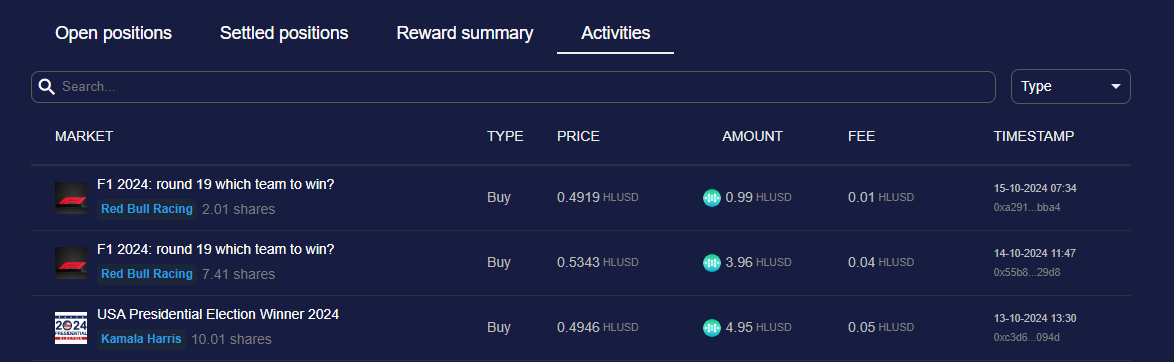Open transaction hash 0x55b8...29d8
1174x362 pixels.
1027,273
